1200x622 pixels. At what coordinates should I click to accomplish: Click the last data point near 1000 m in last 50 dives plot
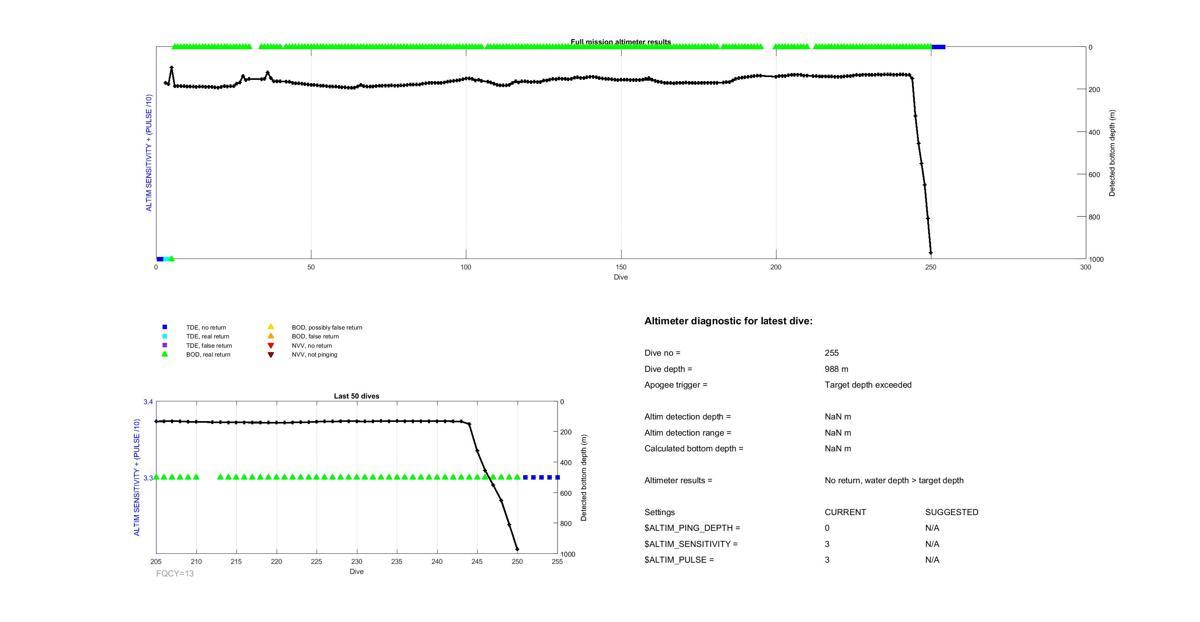point(517,549)
